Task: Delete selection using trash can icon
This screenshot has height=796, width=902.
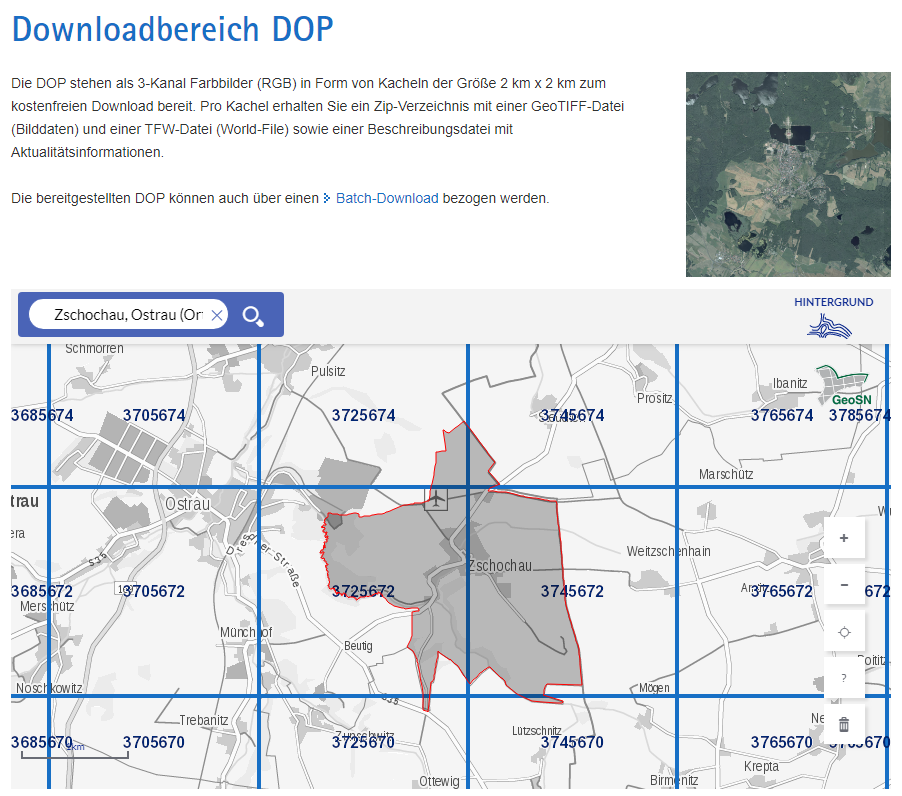Action: tap(844, 725)
